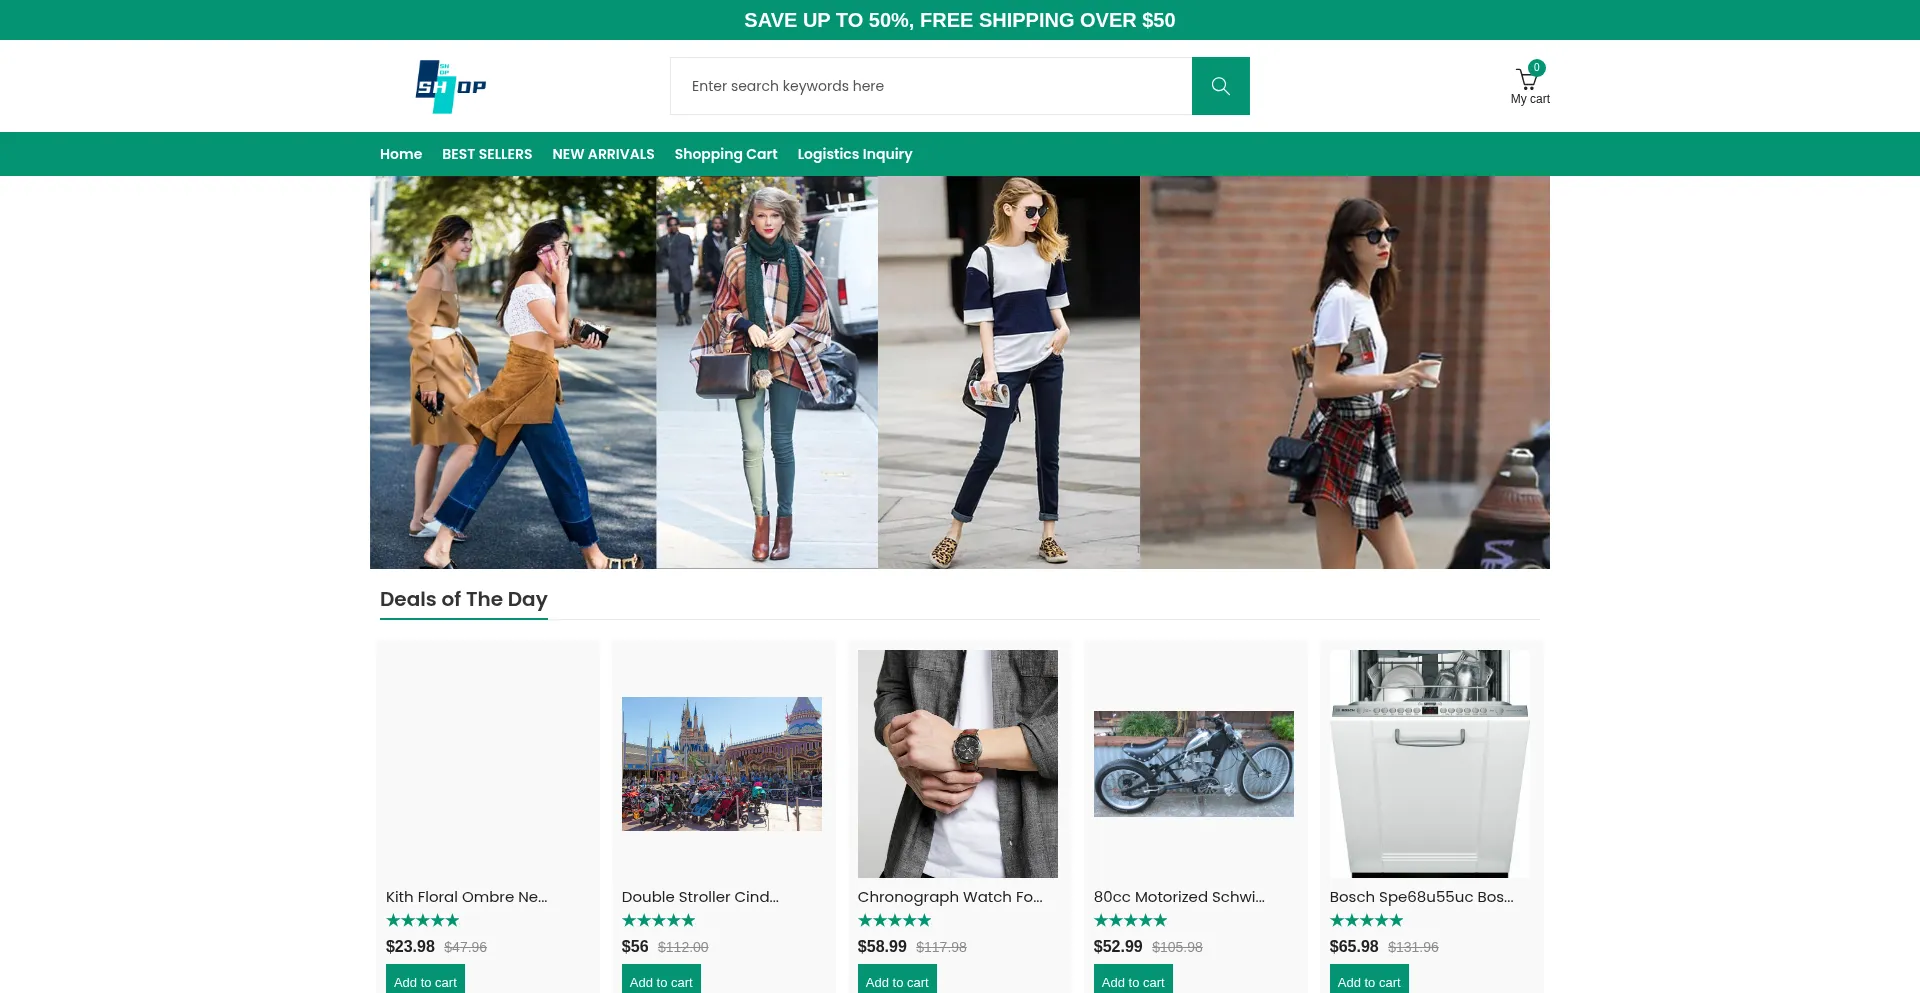Click the fashion street-style hero banner

point(959,372)
